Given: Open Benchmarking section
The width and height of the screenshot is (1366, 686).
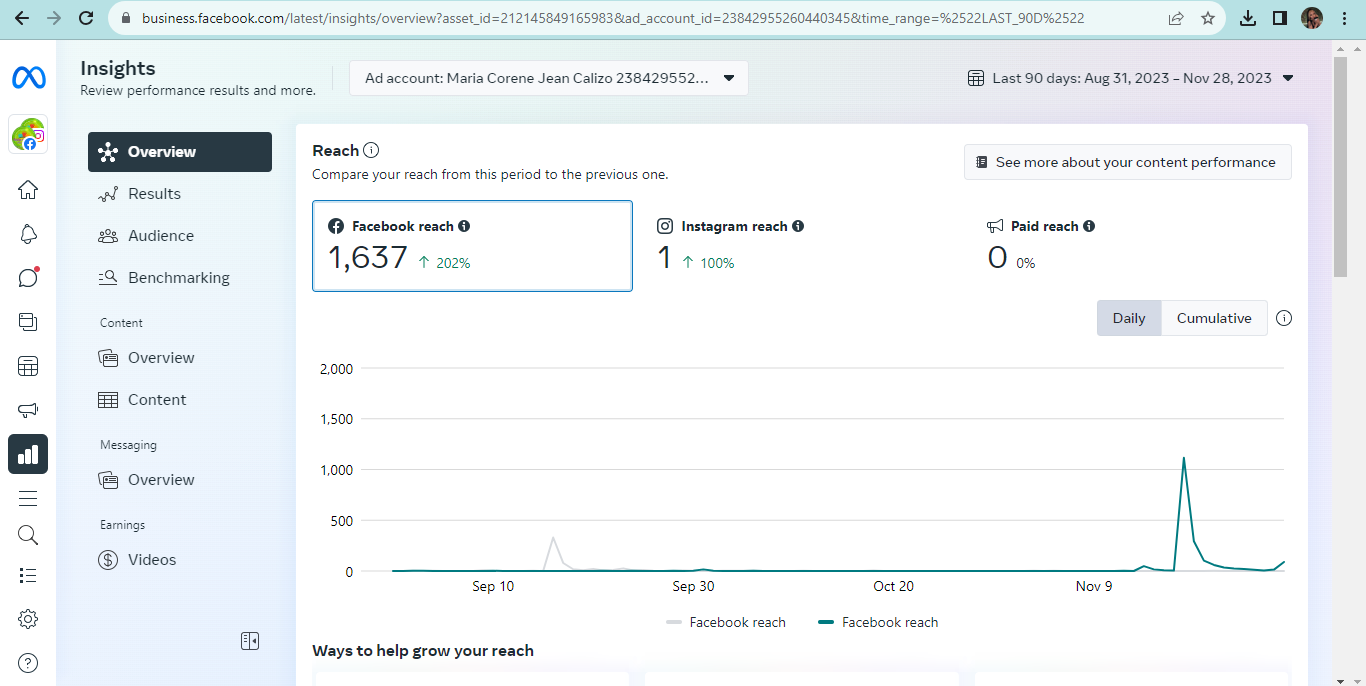Looking at the screenshot, I should [180, 278].
